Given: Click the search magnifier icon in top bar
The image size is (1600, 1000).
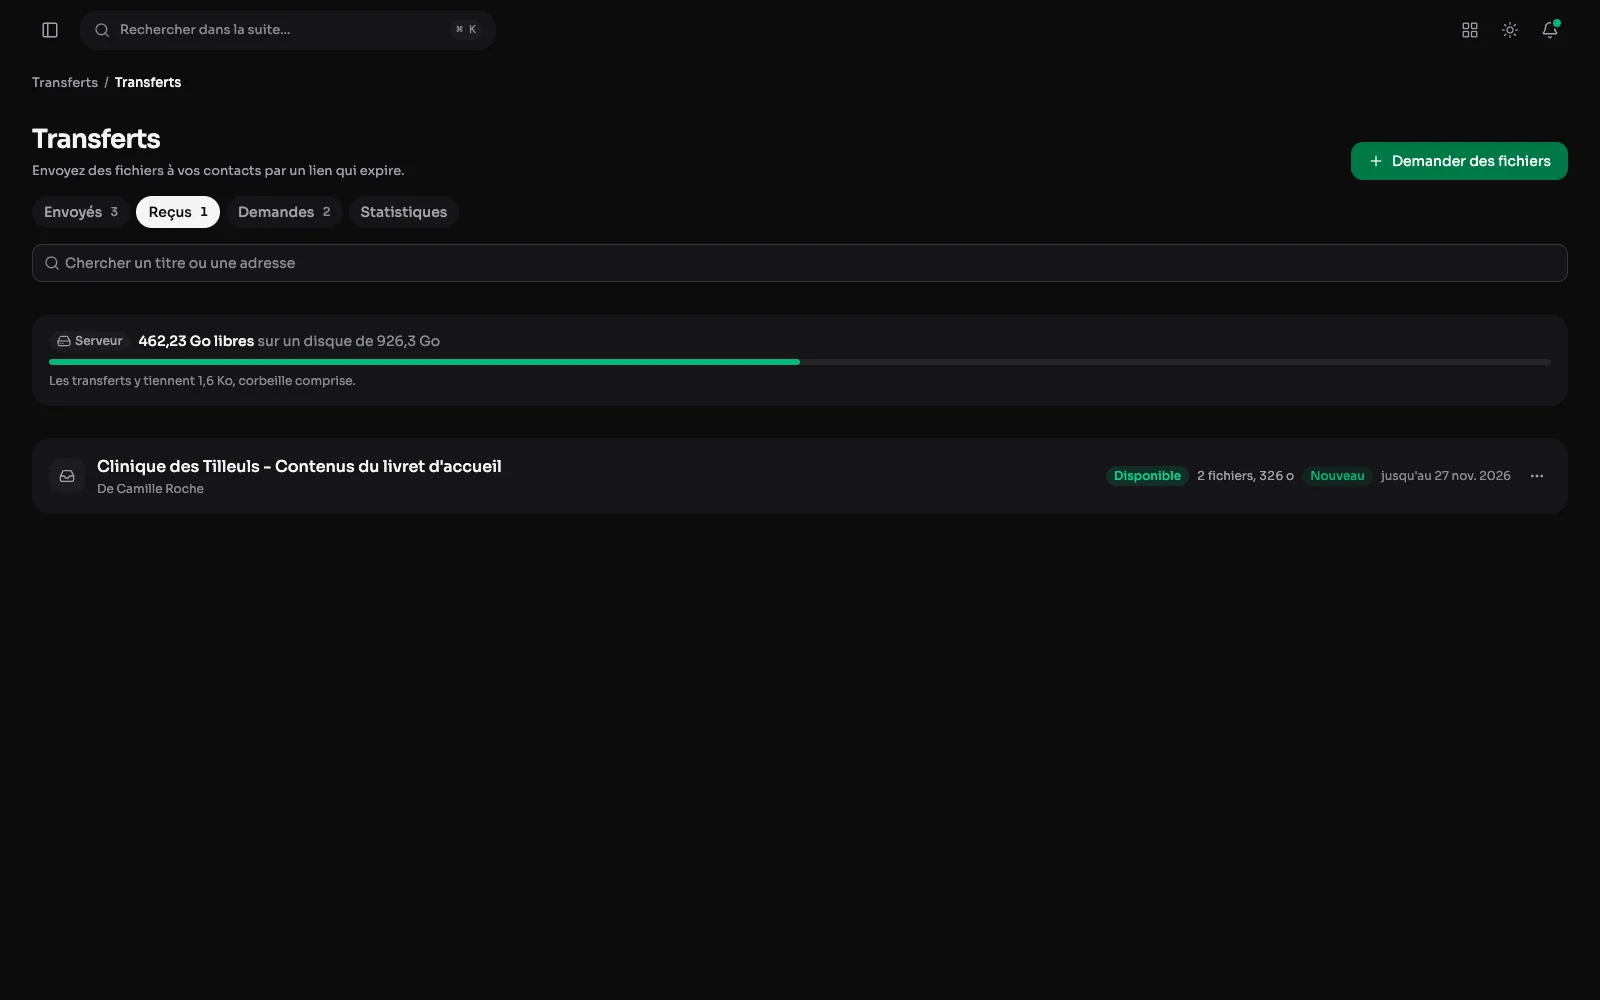Looking at the screenshot, I should 102,30.
